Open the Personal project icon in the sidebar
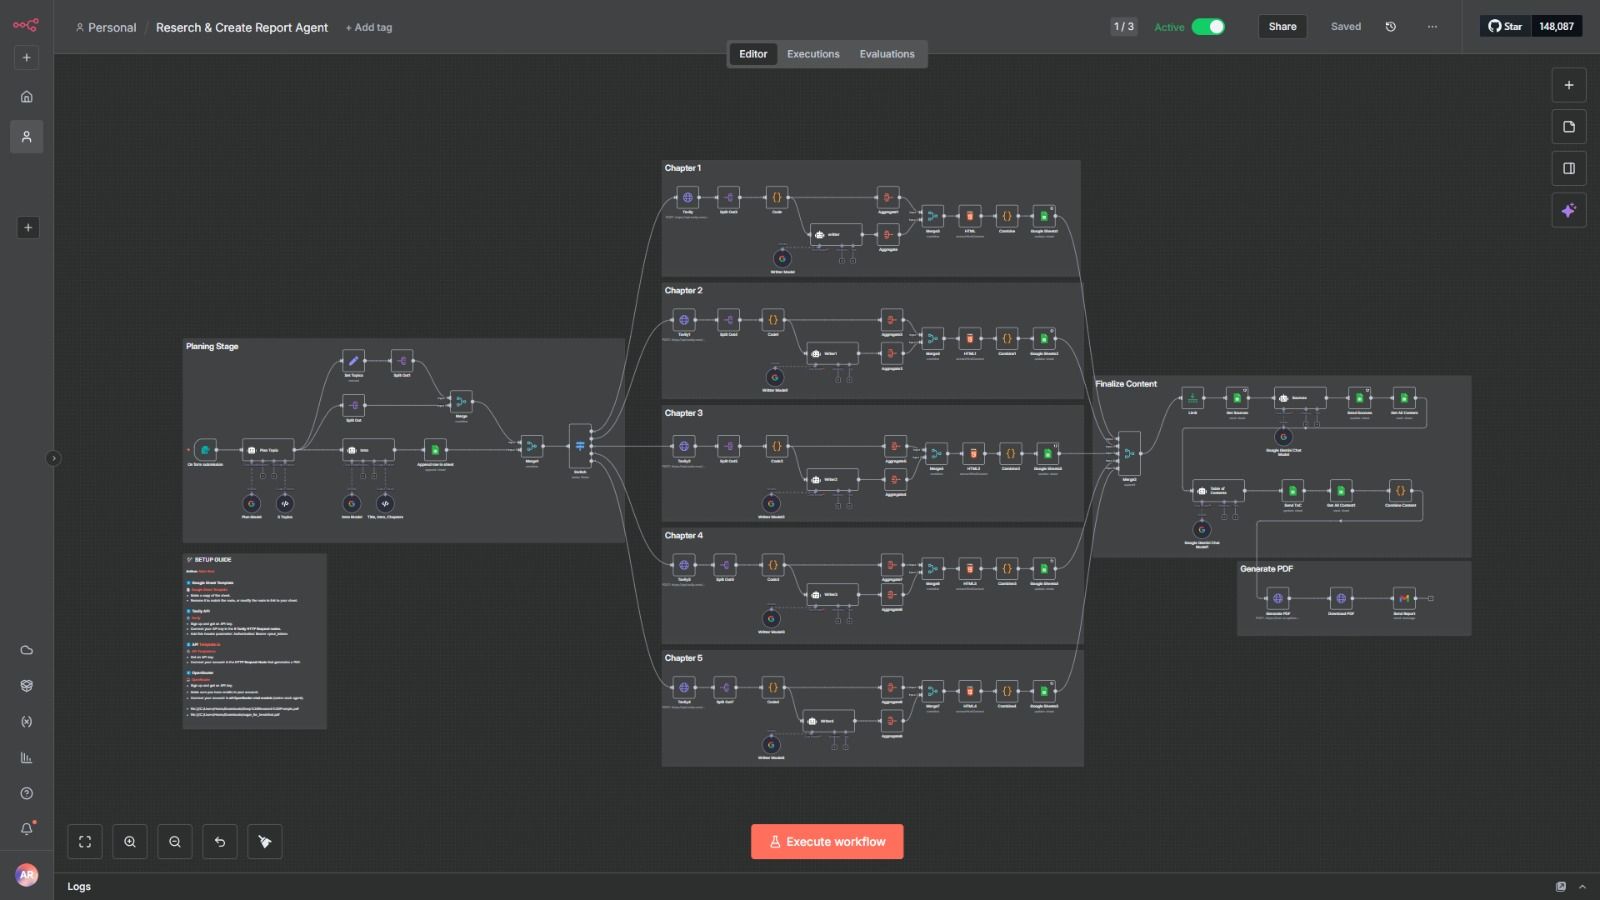1600x900 pixels. 27,137
